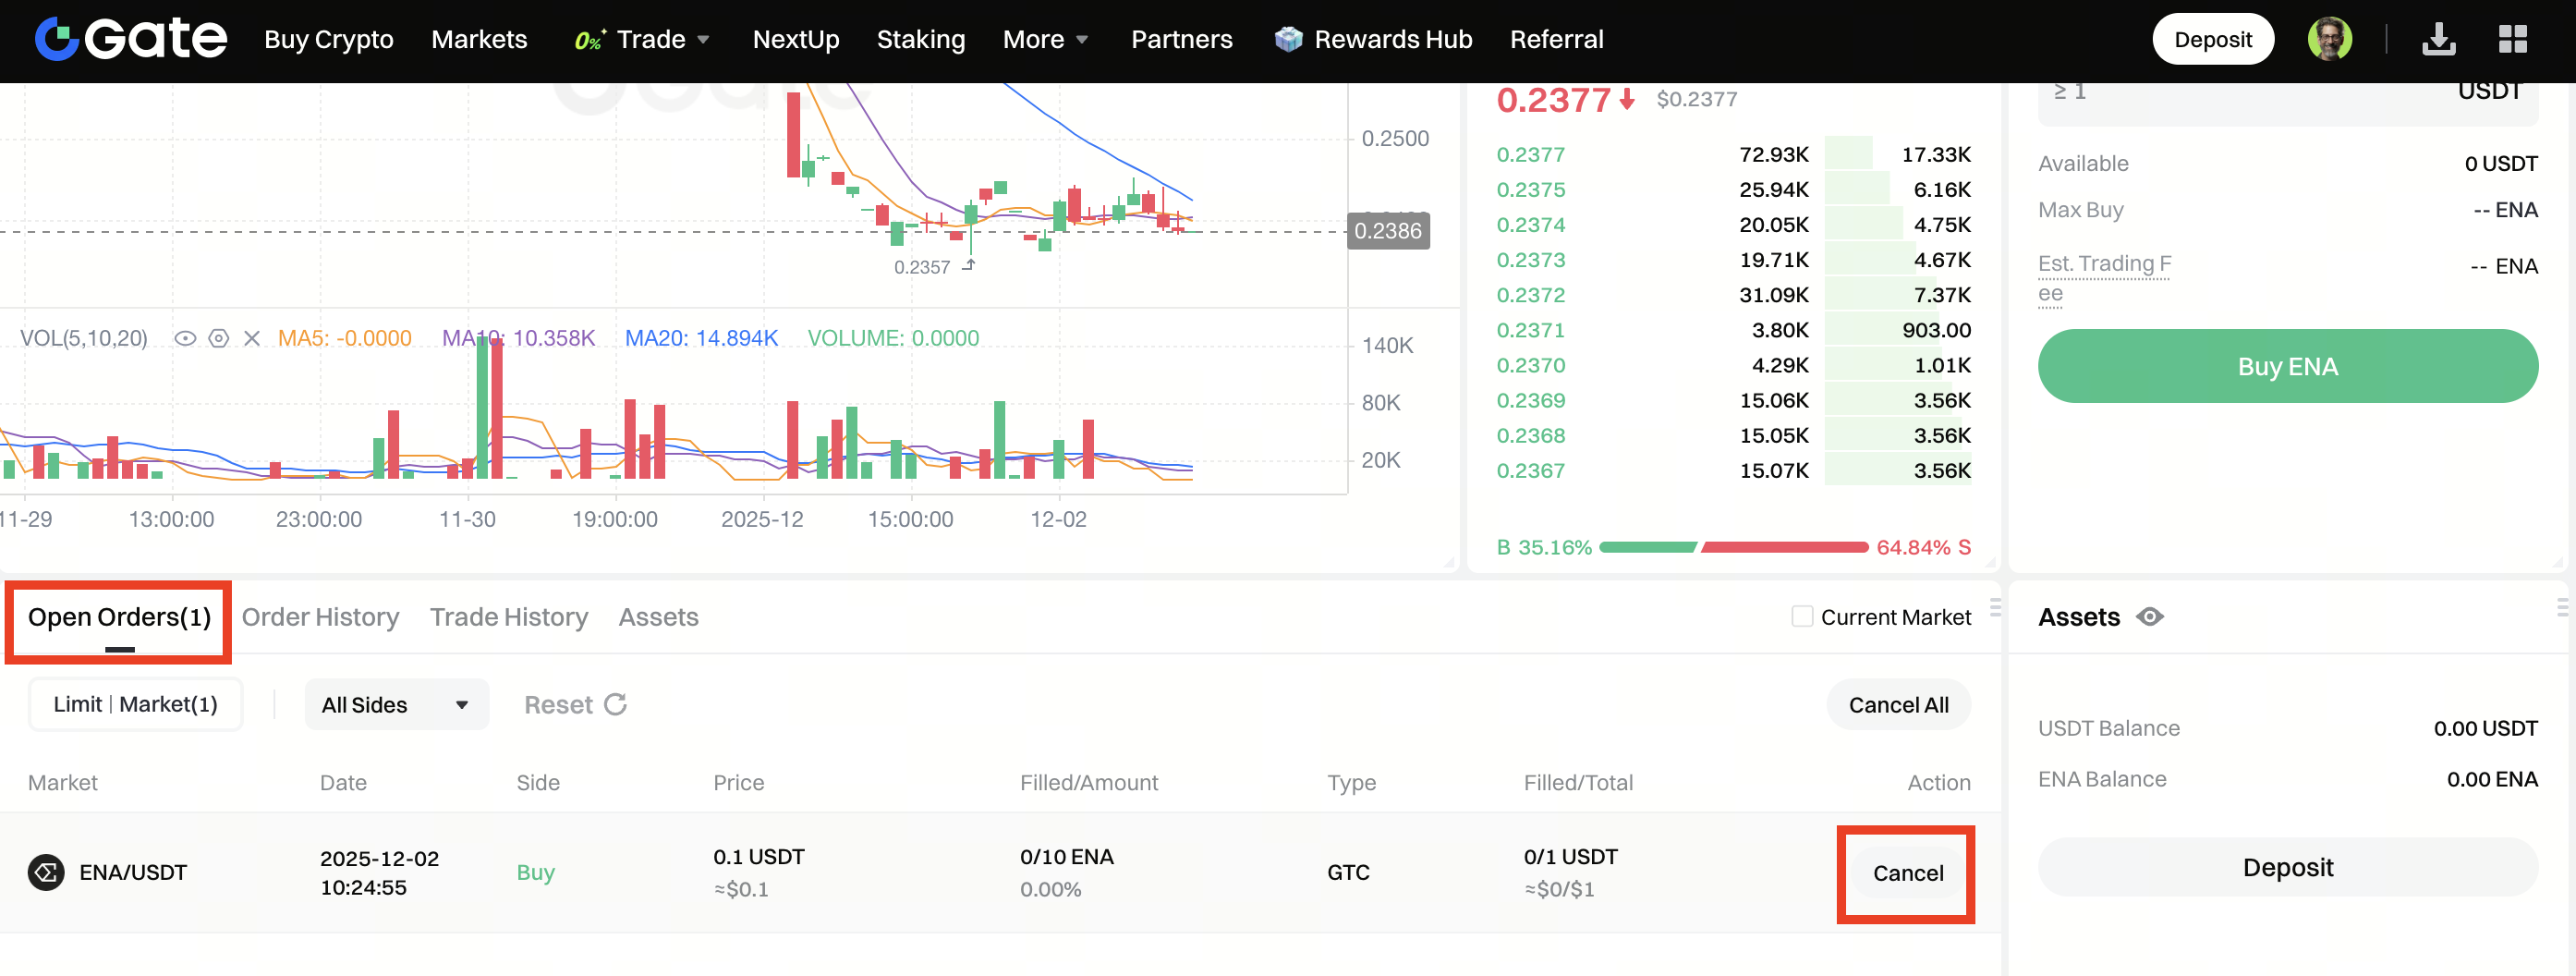This screenshot has width=2576, height=976.
Task: Click the buy/sell ratio bar
Action: pos(1733,547)
